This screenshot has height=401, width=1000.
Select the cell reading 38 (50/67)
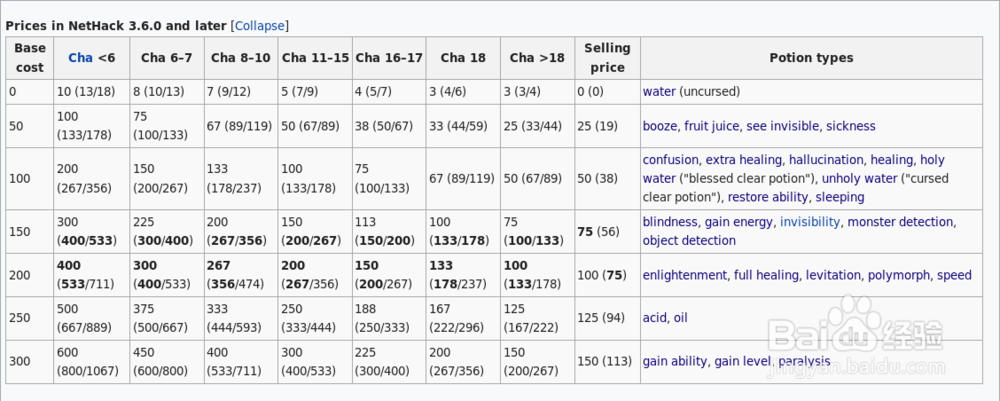(389, 126)
